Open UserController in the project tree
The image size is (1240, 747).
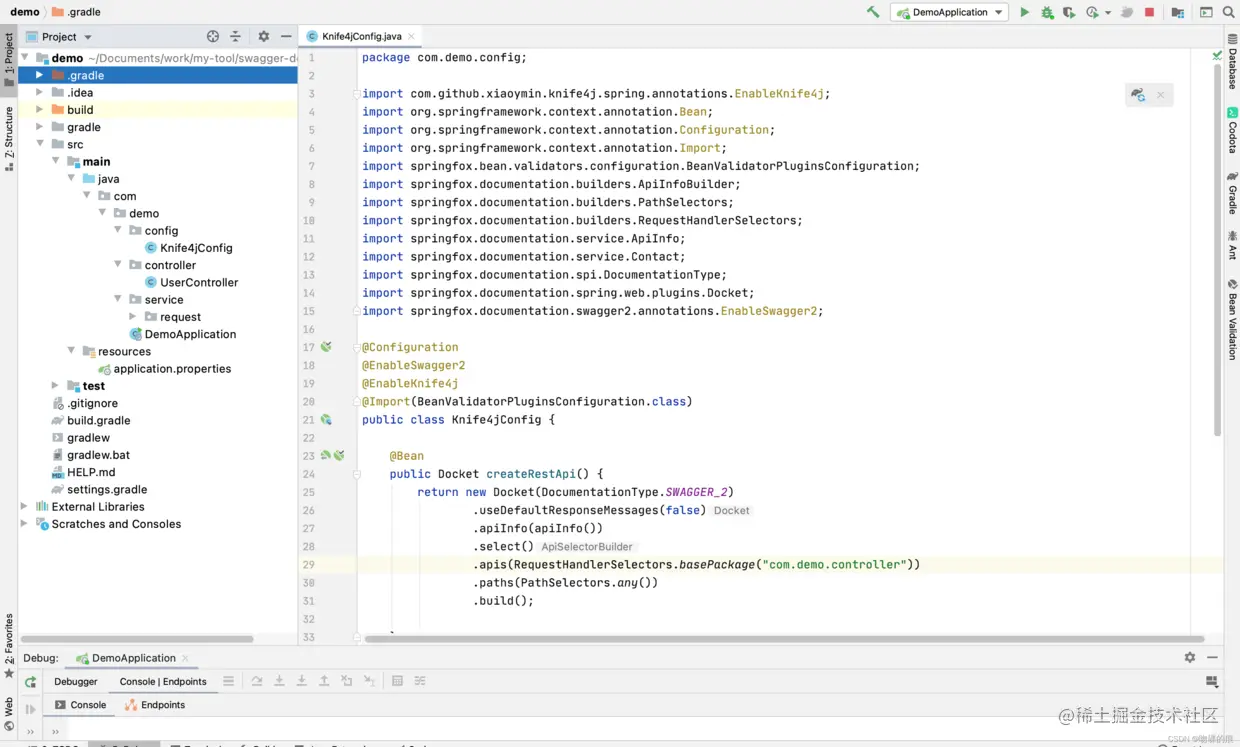point(199,282)
